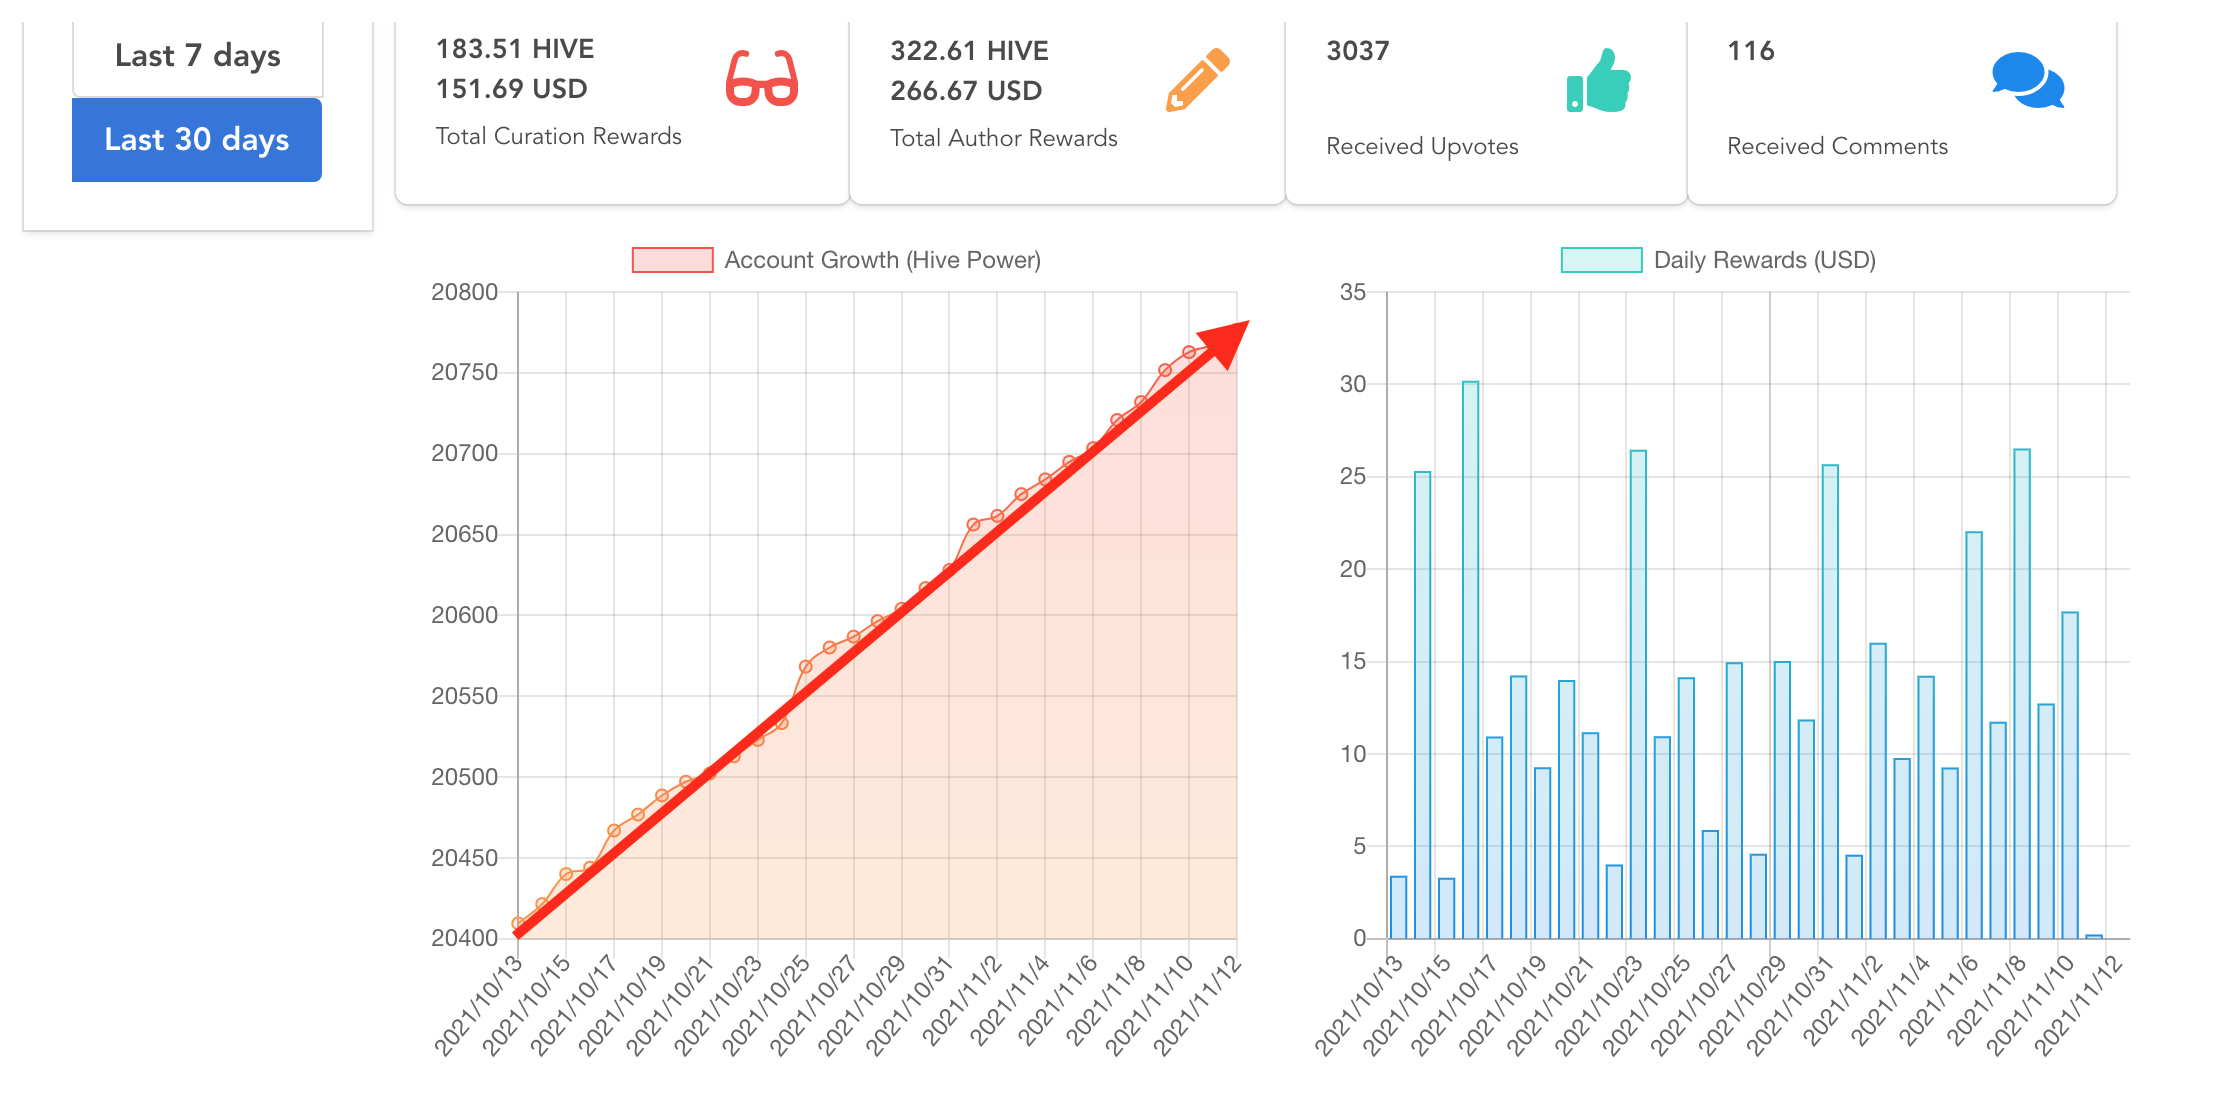The width and height of the screenshot is (2214, 1106).
Task: Click the 35 y-axis label on rewards chart
Action: click(1353, 292)
